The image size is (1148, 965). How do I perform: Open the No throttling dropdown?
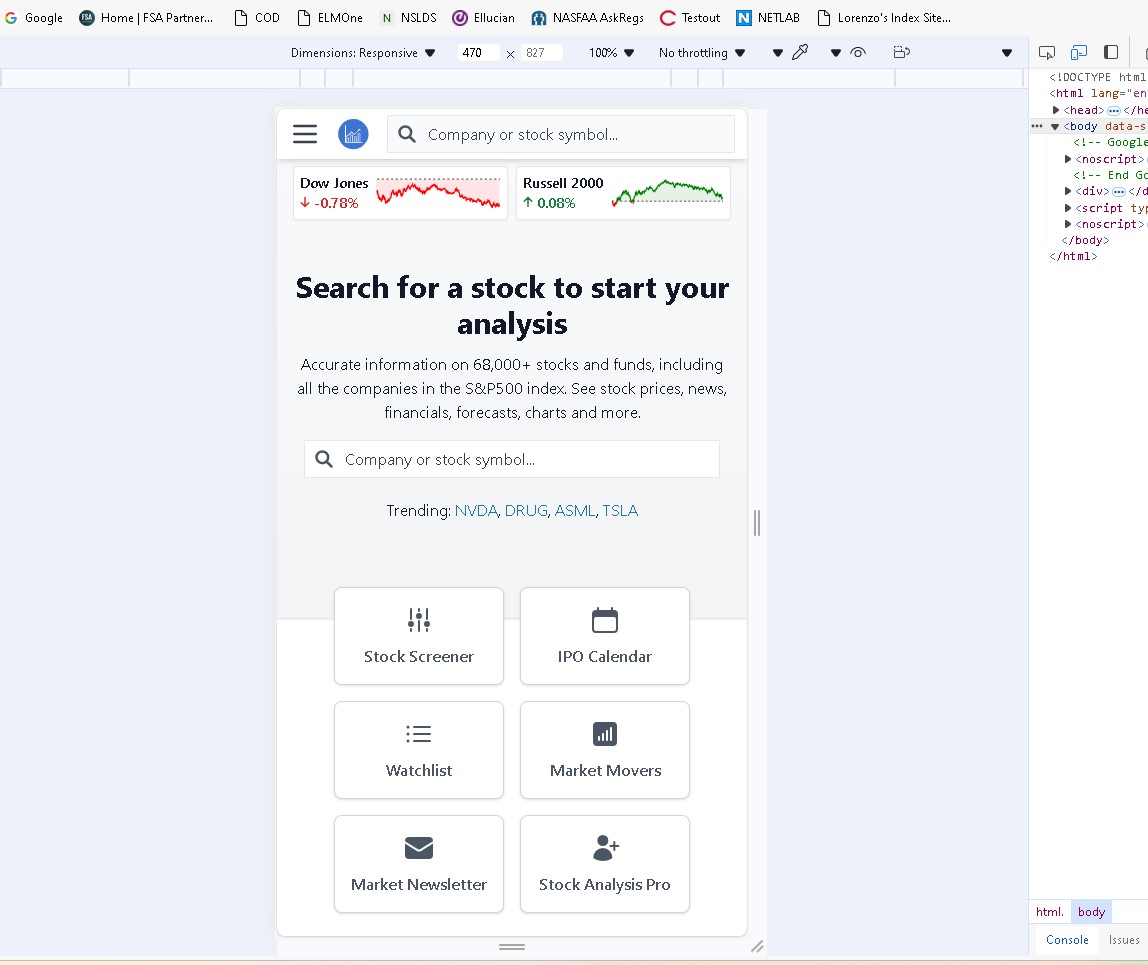pyautogui.click(x=702, y=53)
